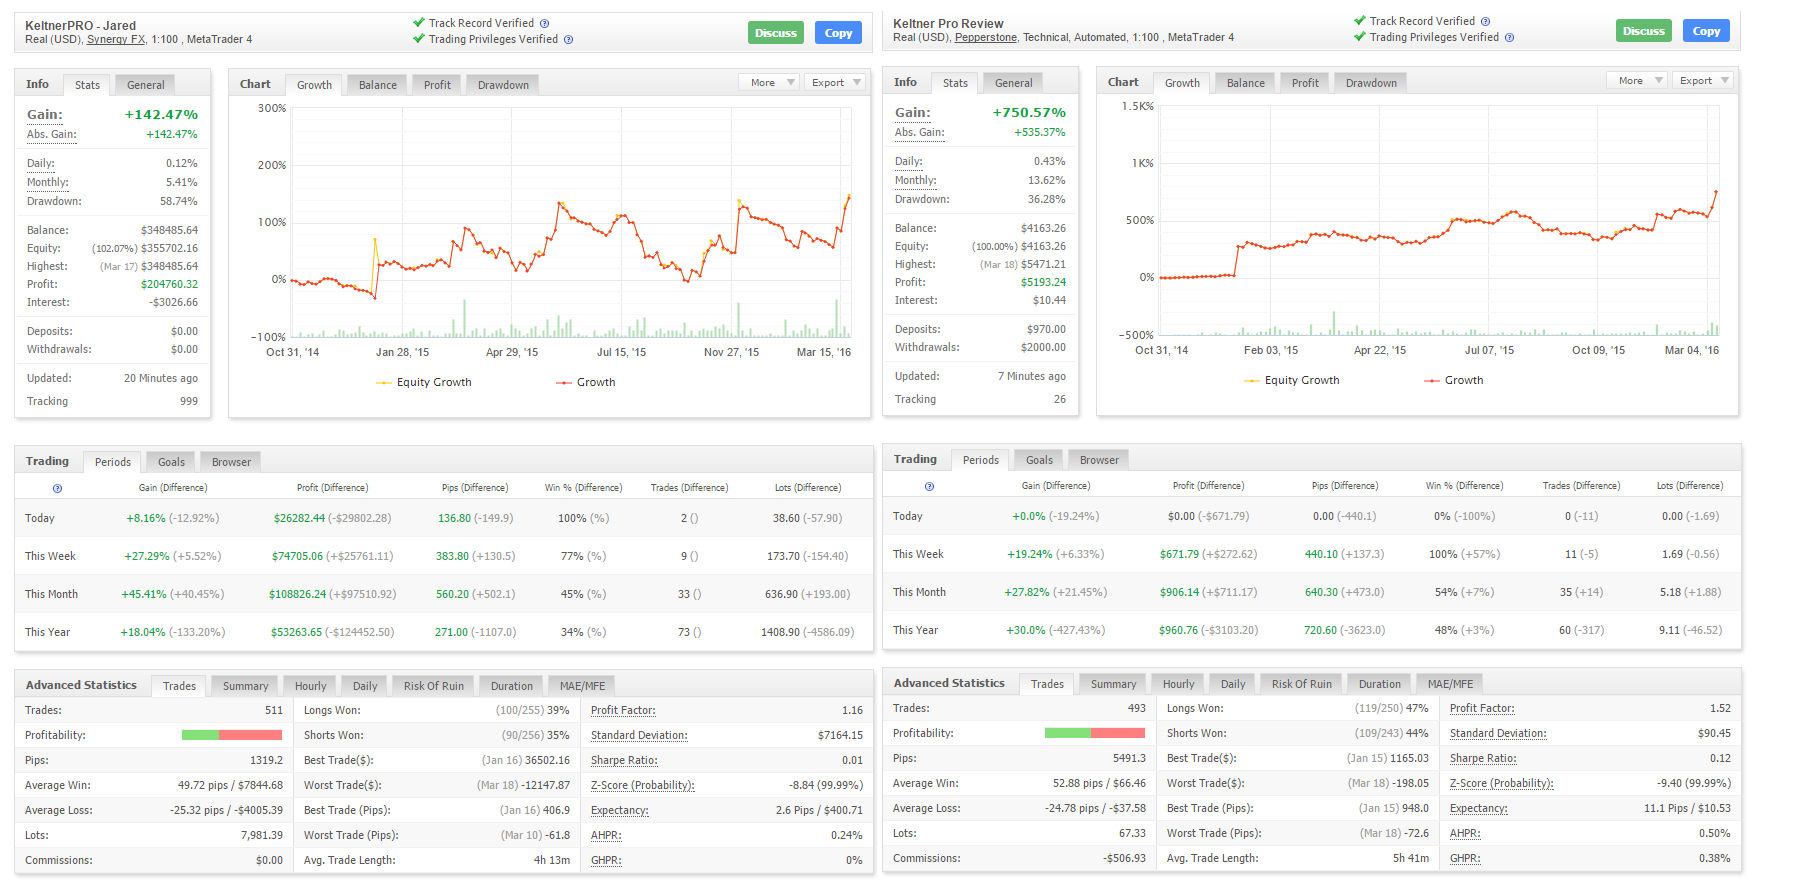Open the Synergy FX broker link
This screenshot has height=889, width=1800.
click(x=116, y=40)
